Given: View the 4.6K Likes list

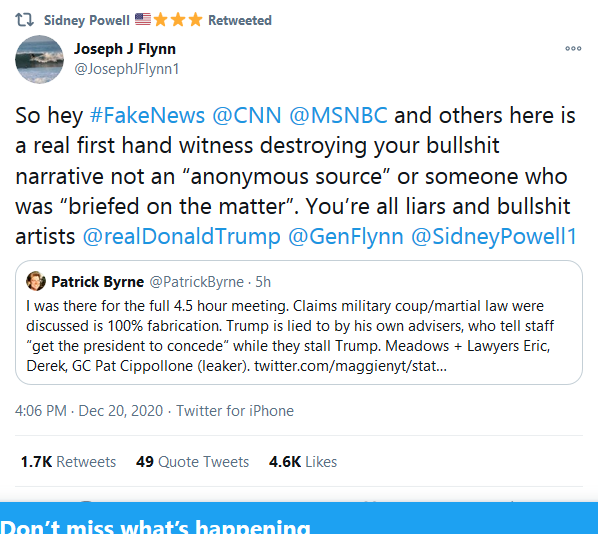Looking at the screenshot, I should pos(303,462).
